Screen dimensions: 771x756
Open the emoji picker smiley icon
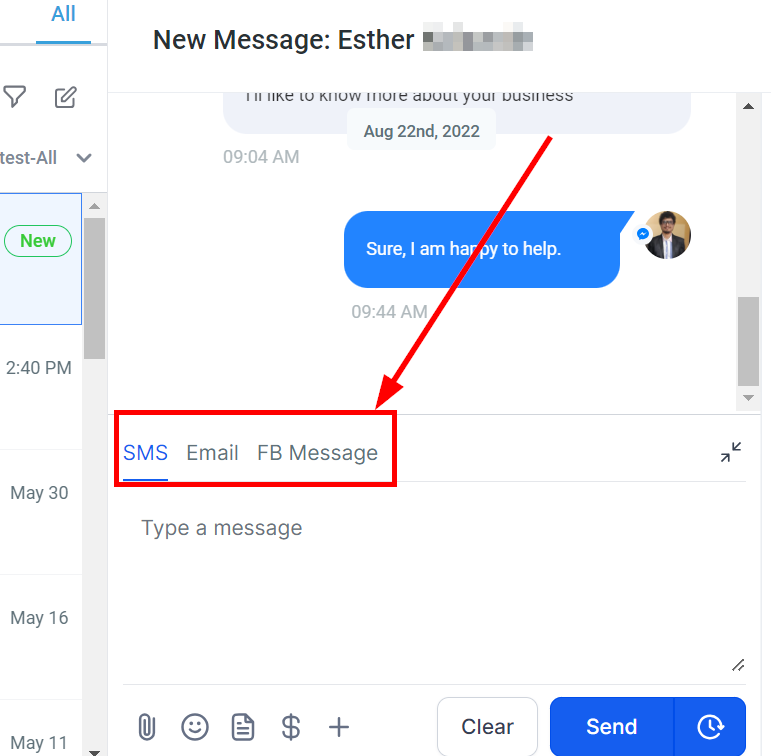pyautogui.click(x=195, y=726)
